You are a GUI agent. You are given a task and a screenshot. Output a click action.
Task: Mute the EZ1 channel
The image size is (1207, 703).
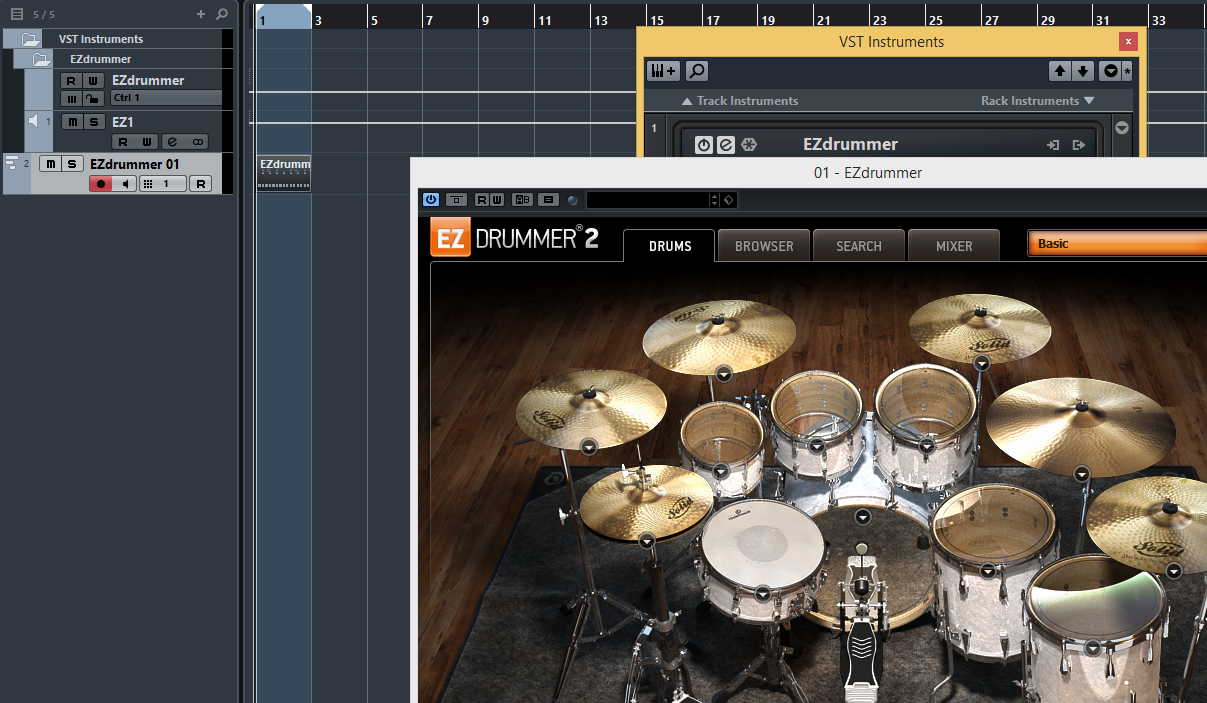pyautogui.click(x=72, y=122)
